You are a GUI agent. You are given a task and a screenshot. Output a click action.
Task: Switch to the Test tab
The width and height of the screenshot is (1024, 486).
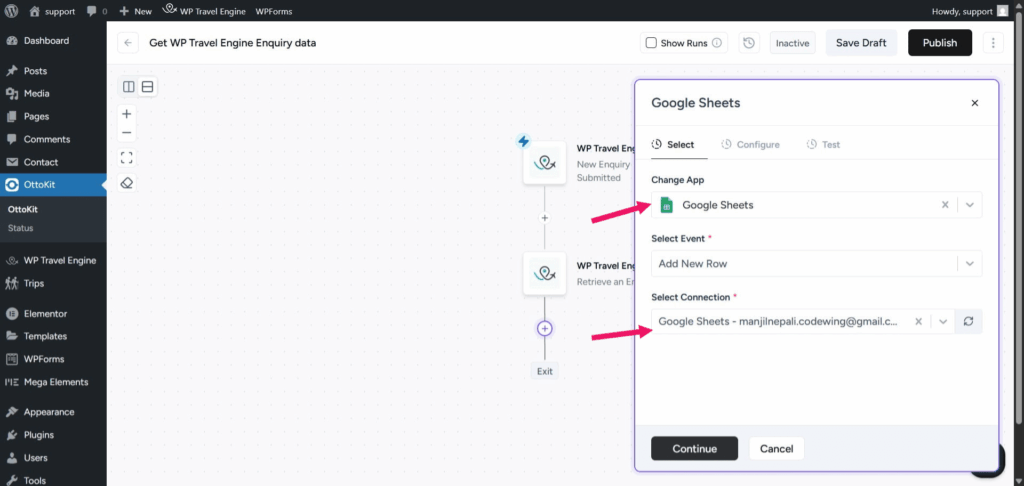coord(824,144)
